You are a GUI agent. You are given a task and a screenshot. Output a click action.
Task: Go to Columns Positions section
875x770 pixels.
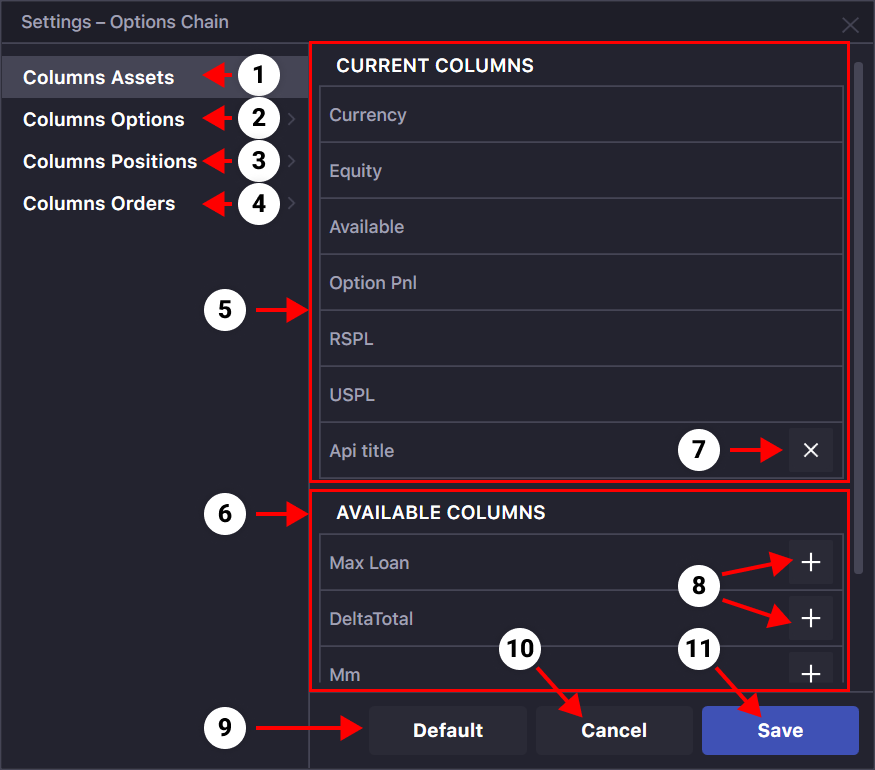pos(110,161)
